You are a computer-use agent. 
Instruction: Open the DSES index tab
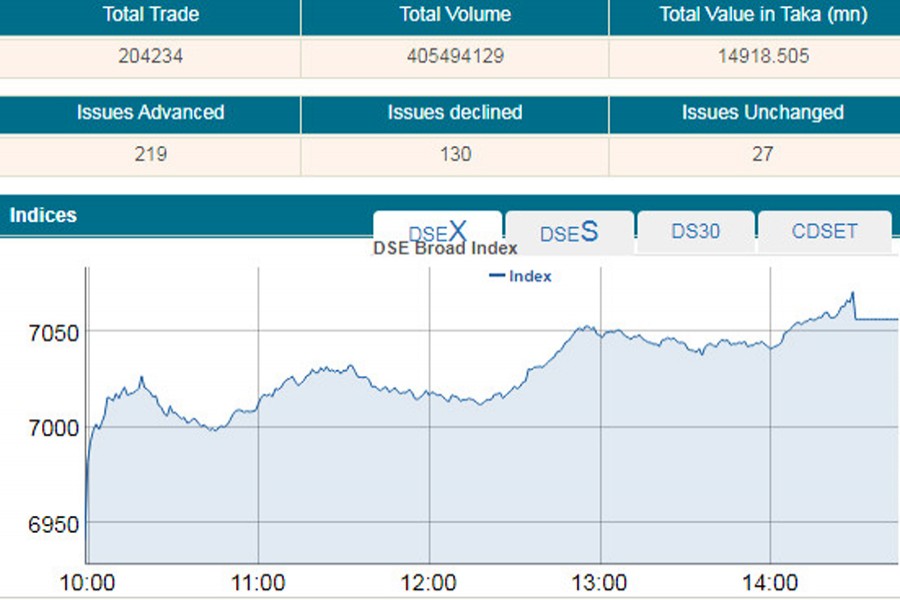click(x=568, y=231)
